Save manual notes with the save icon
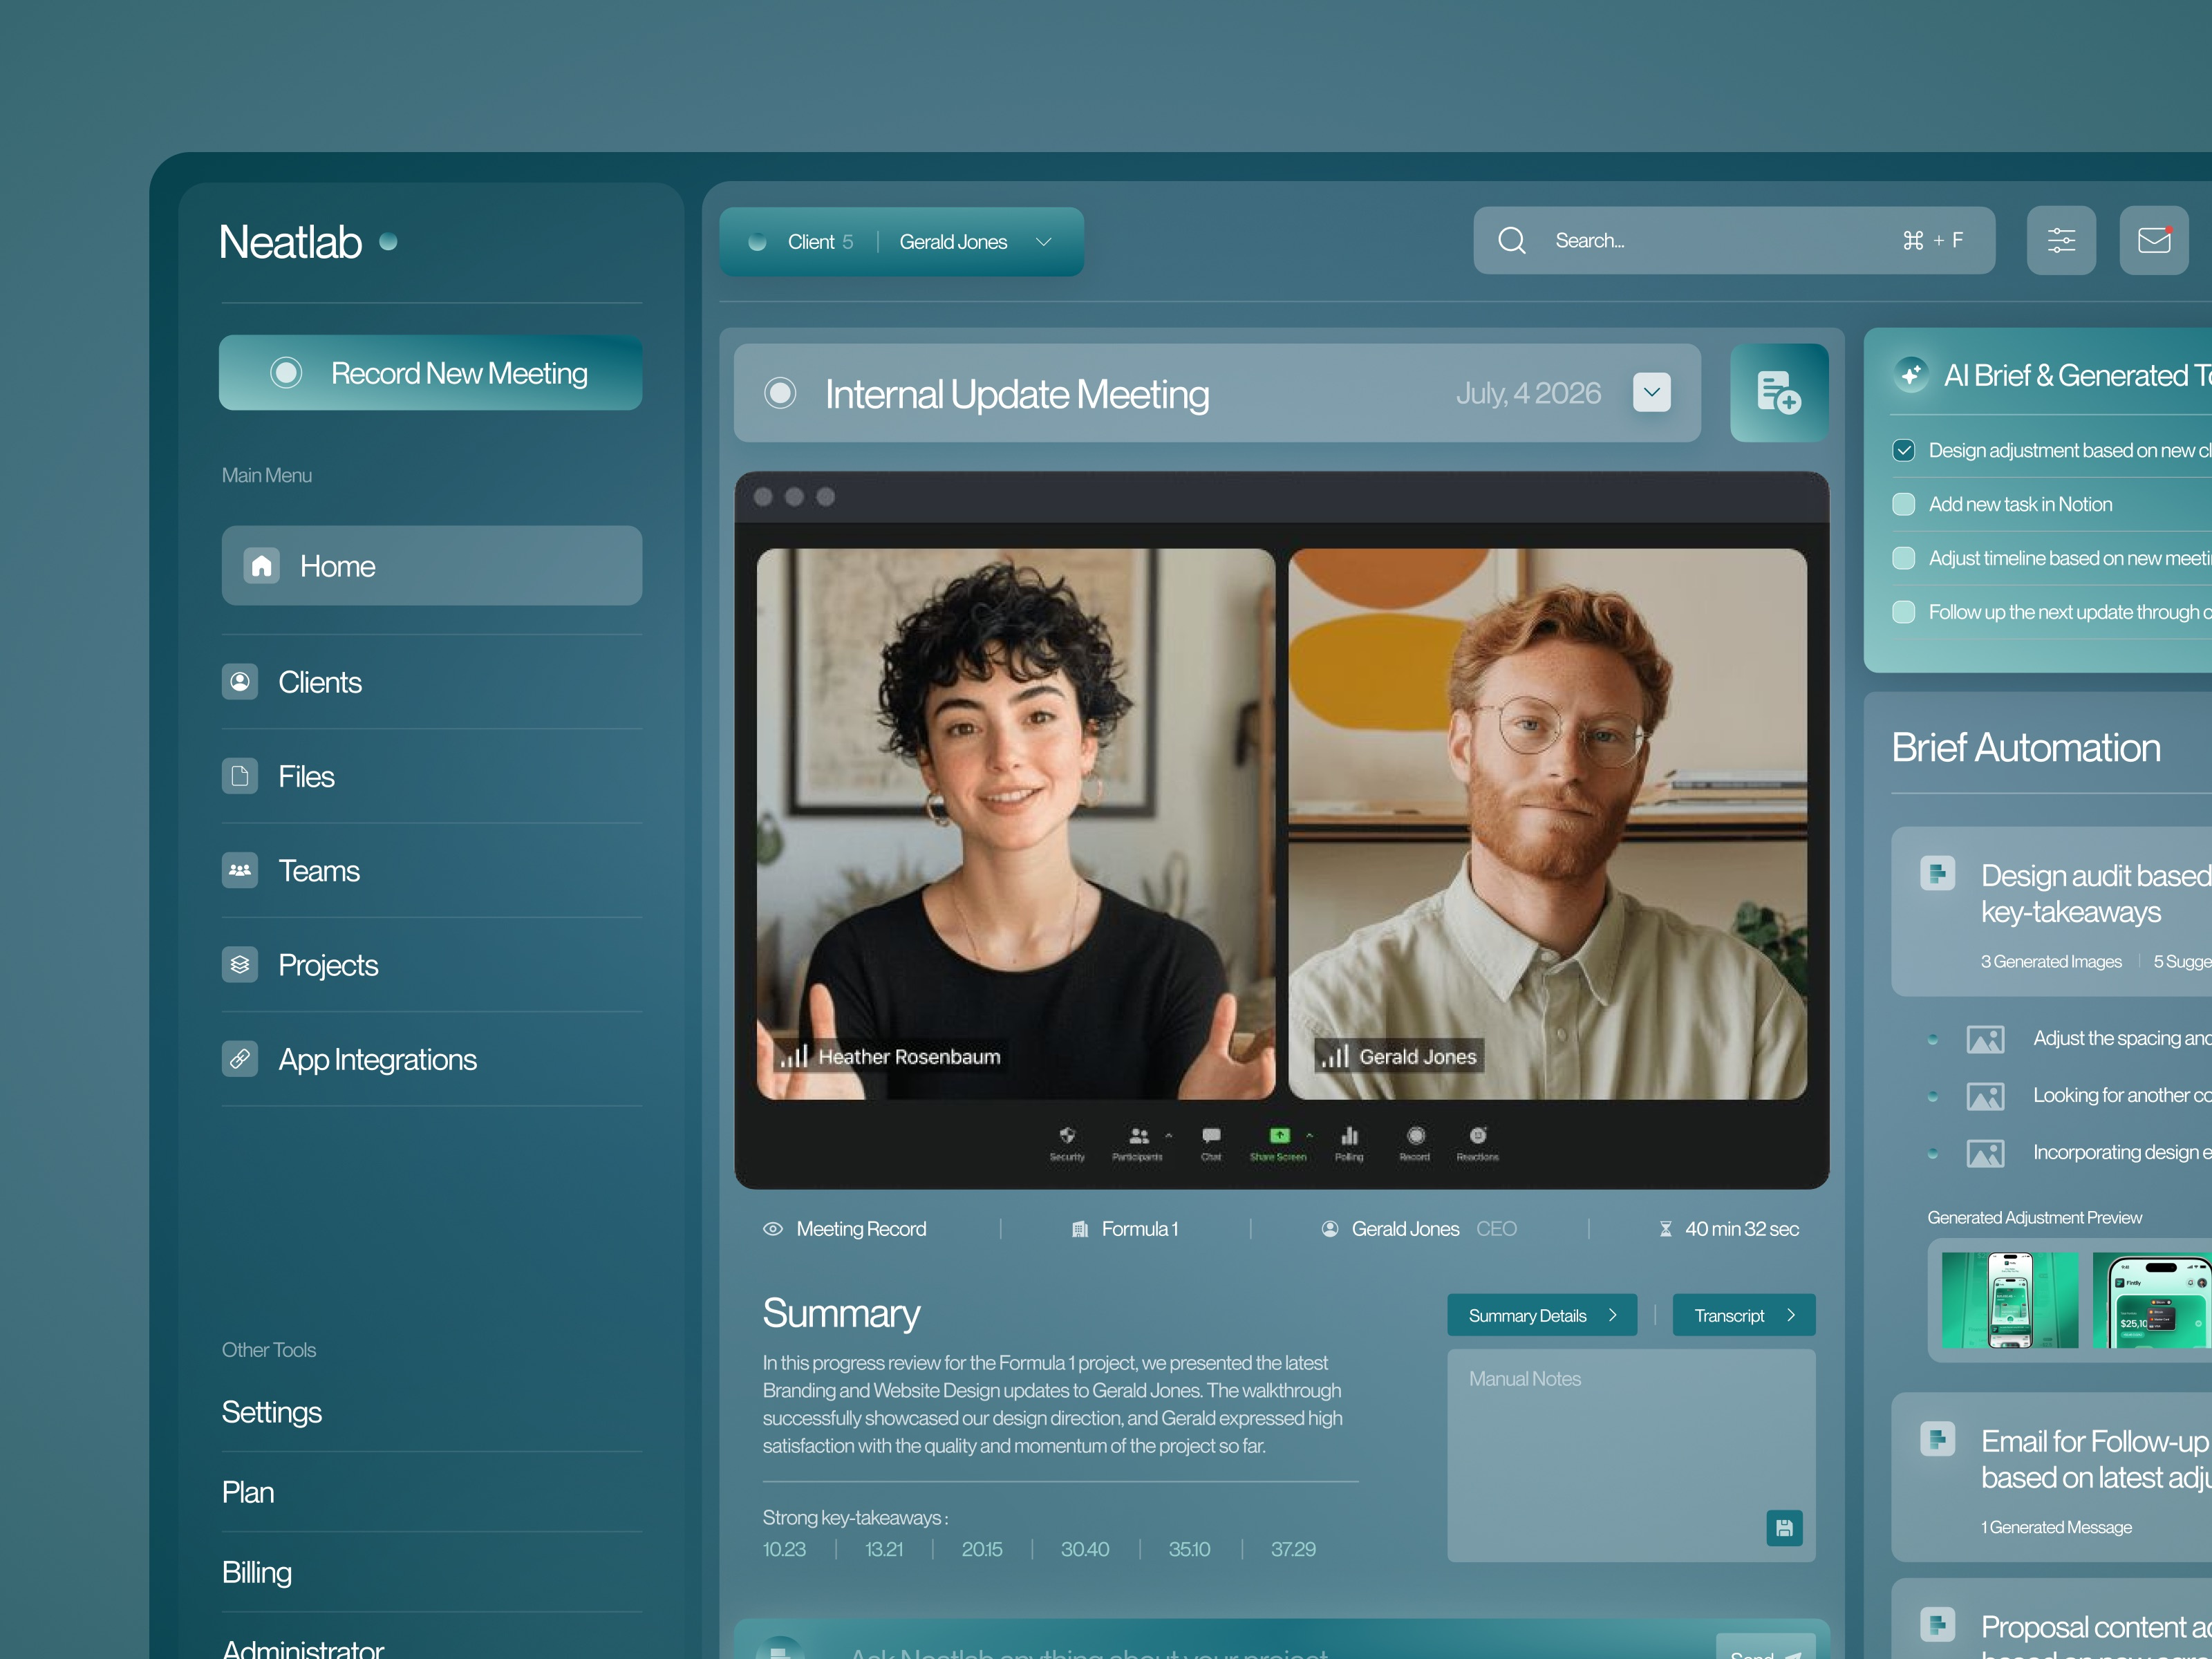Screen dimensions: 2212x1659 pyautogui.click(x=1784, y=1527)
